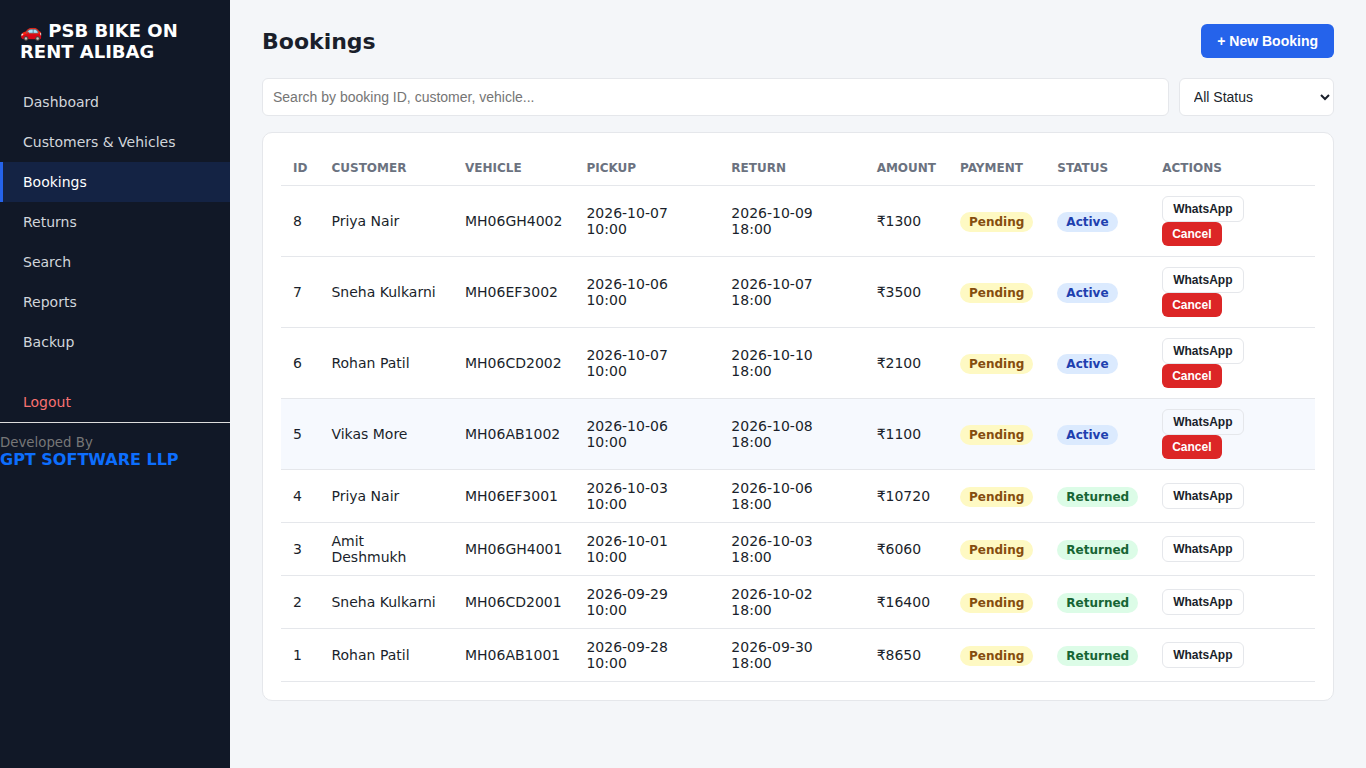Click the Active status of booking 6
Screen dimensions: 1366x768
[x=1087, y=364]
